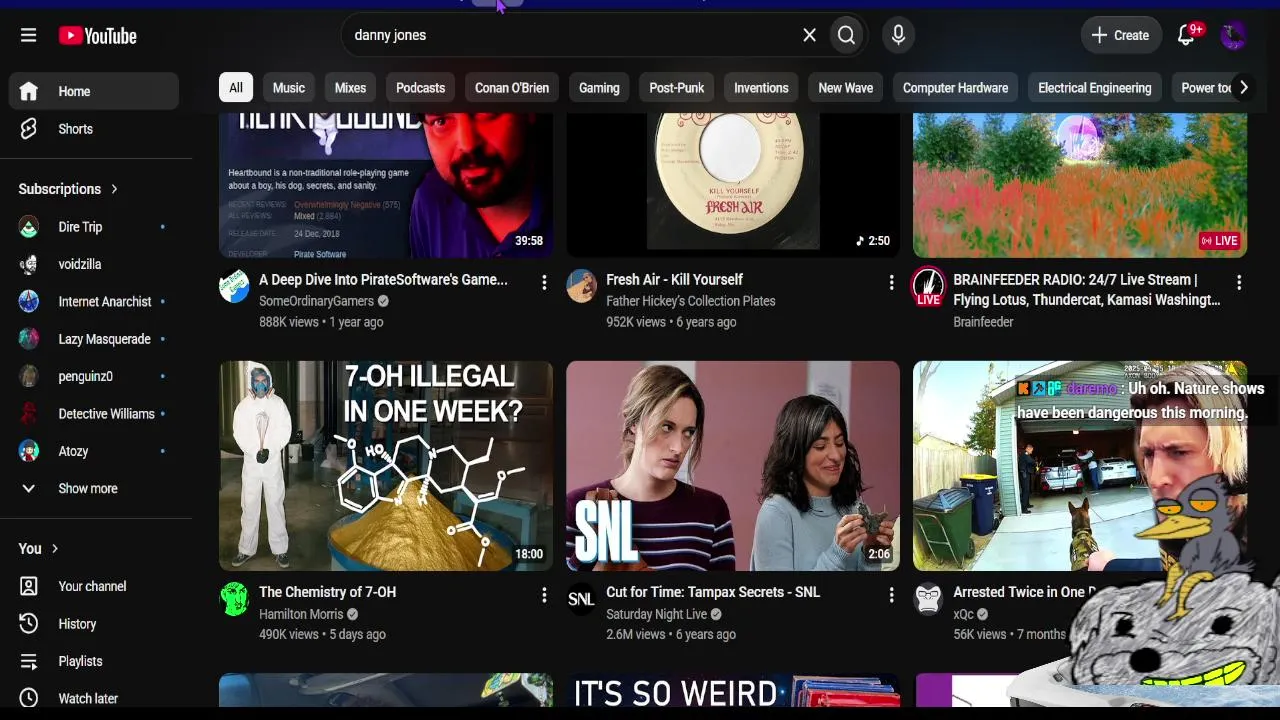Open the Create menu
The height and width of the screenshot is (720, 1280).
coord(1121,35)
